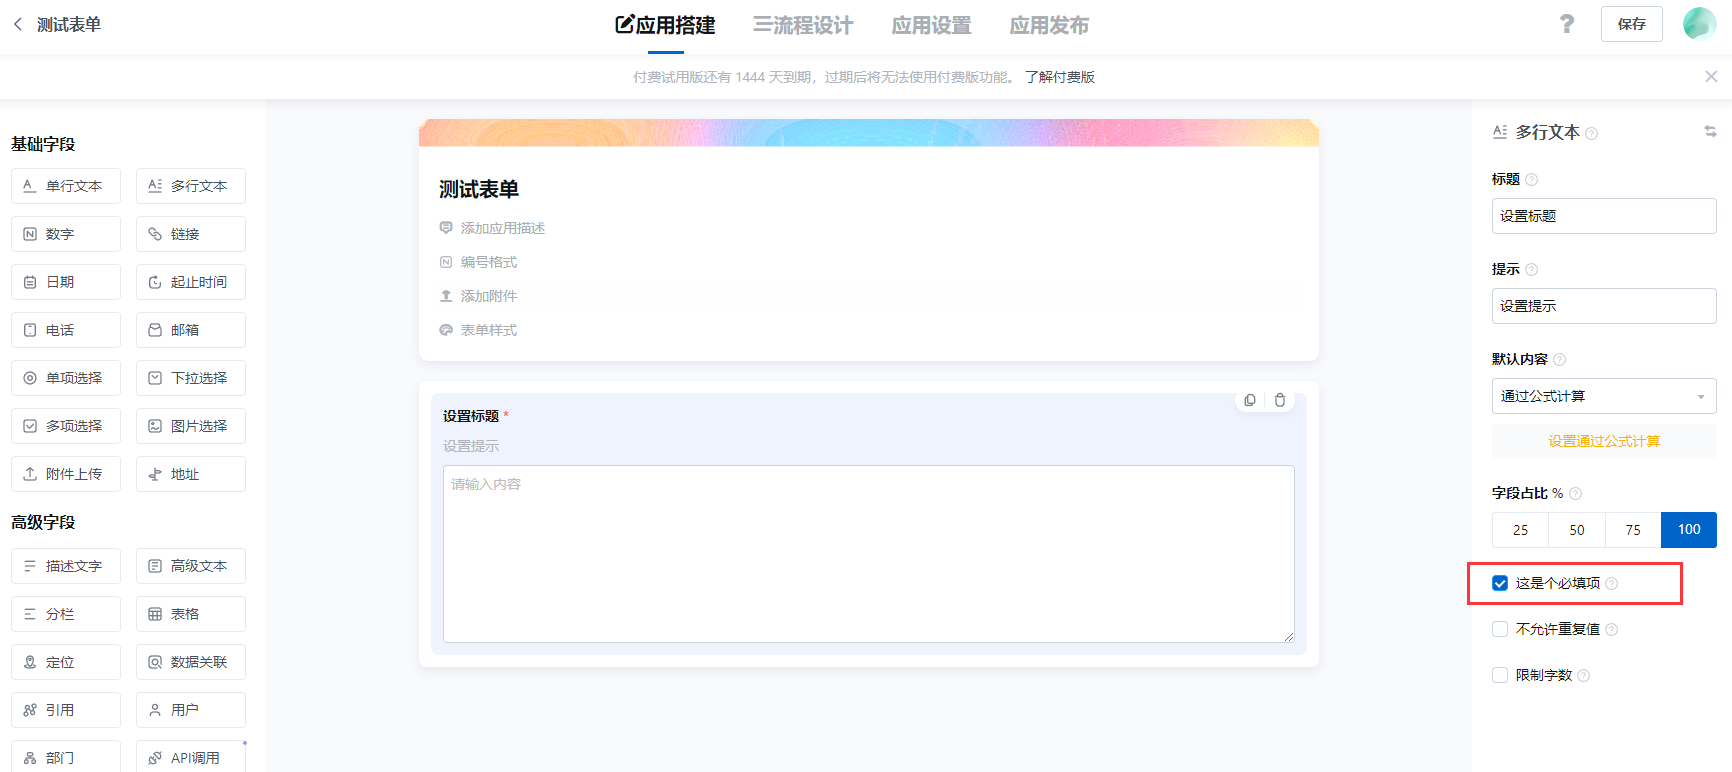This screenshot has width=1732, height=772.
Task: Delete the field using trash icon
Action: [x=1280, y=400]
